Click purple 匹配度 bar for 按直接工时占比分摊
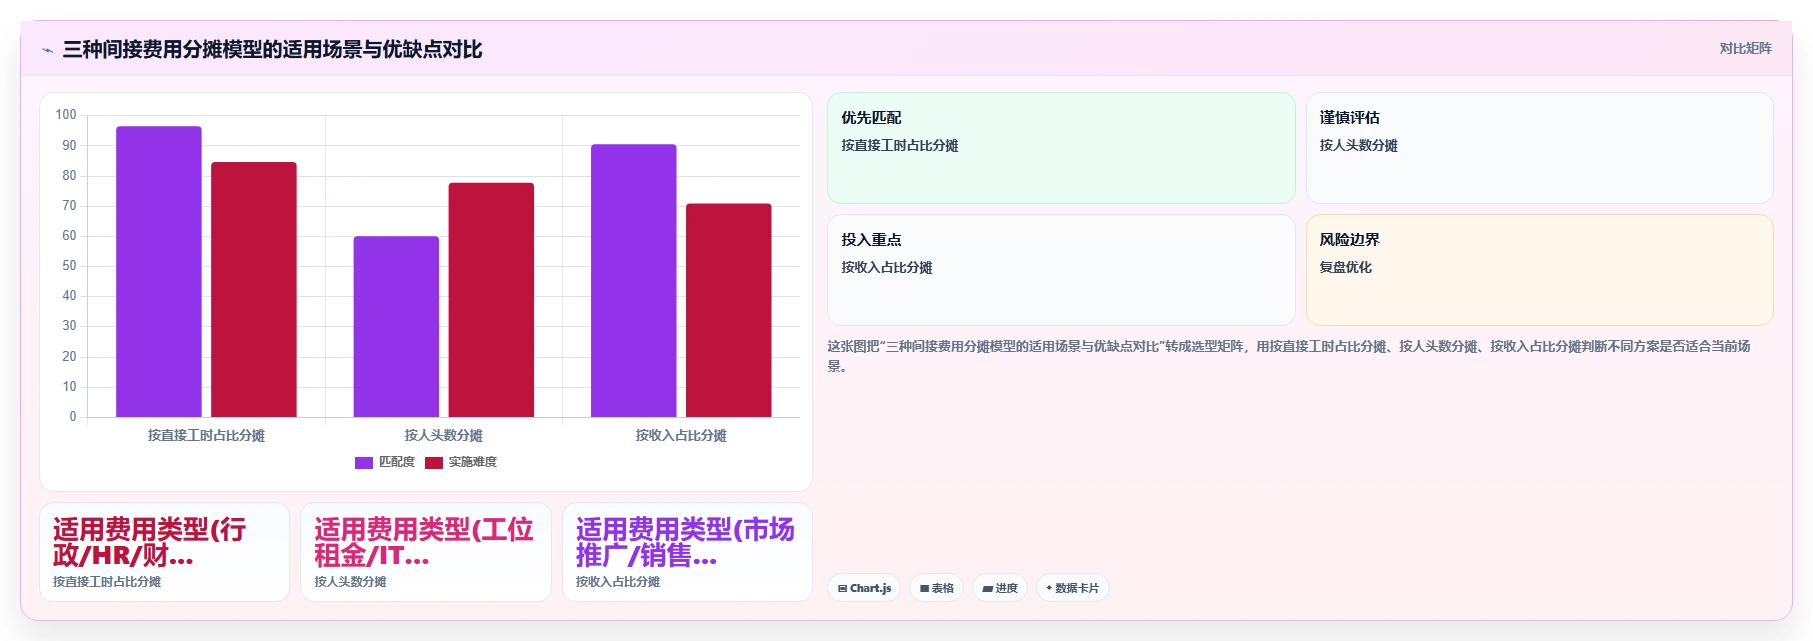 [159, 271]
